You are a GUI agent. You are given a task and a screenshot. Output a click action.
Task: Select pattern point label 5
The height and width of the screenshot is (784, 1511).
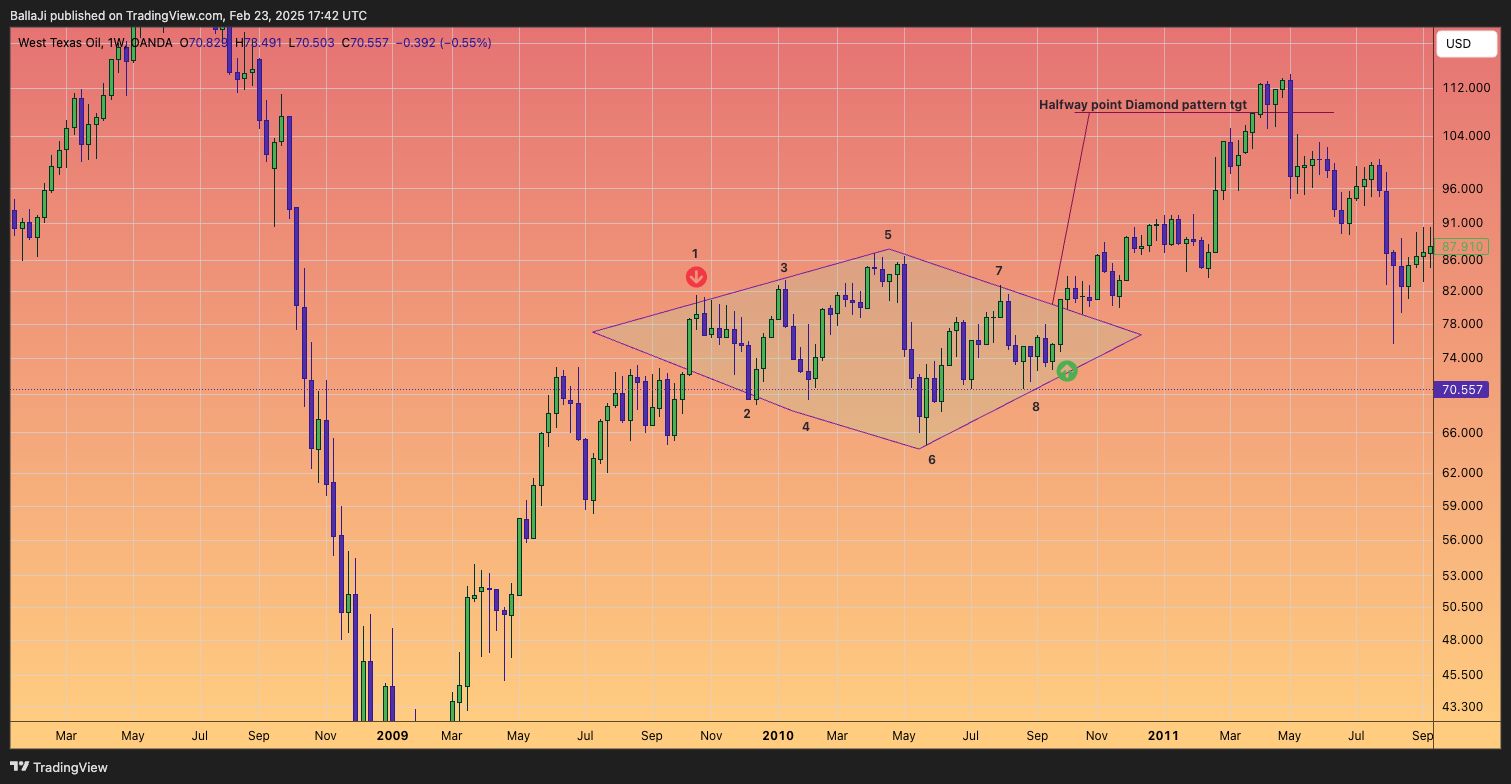[x=888, y=235]
